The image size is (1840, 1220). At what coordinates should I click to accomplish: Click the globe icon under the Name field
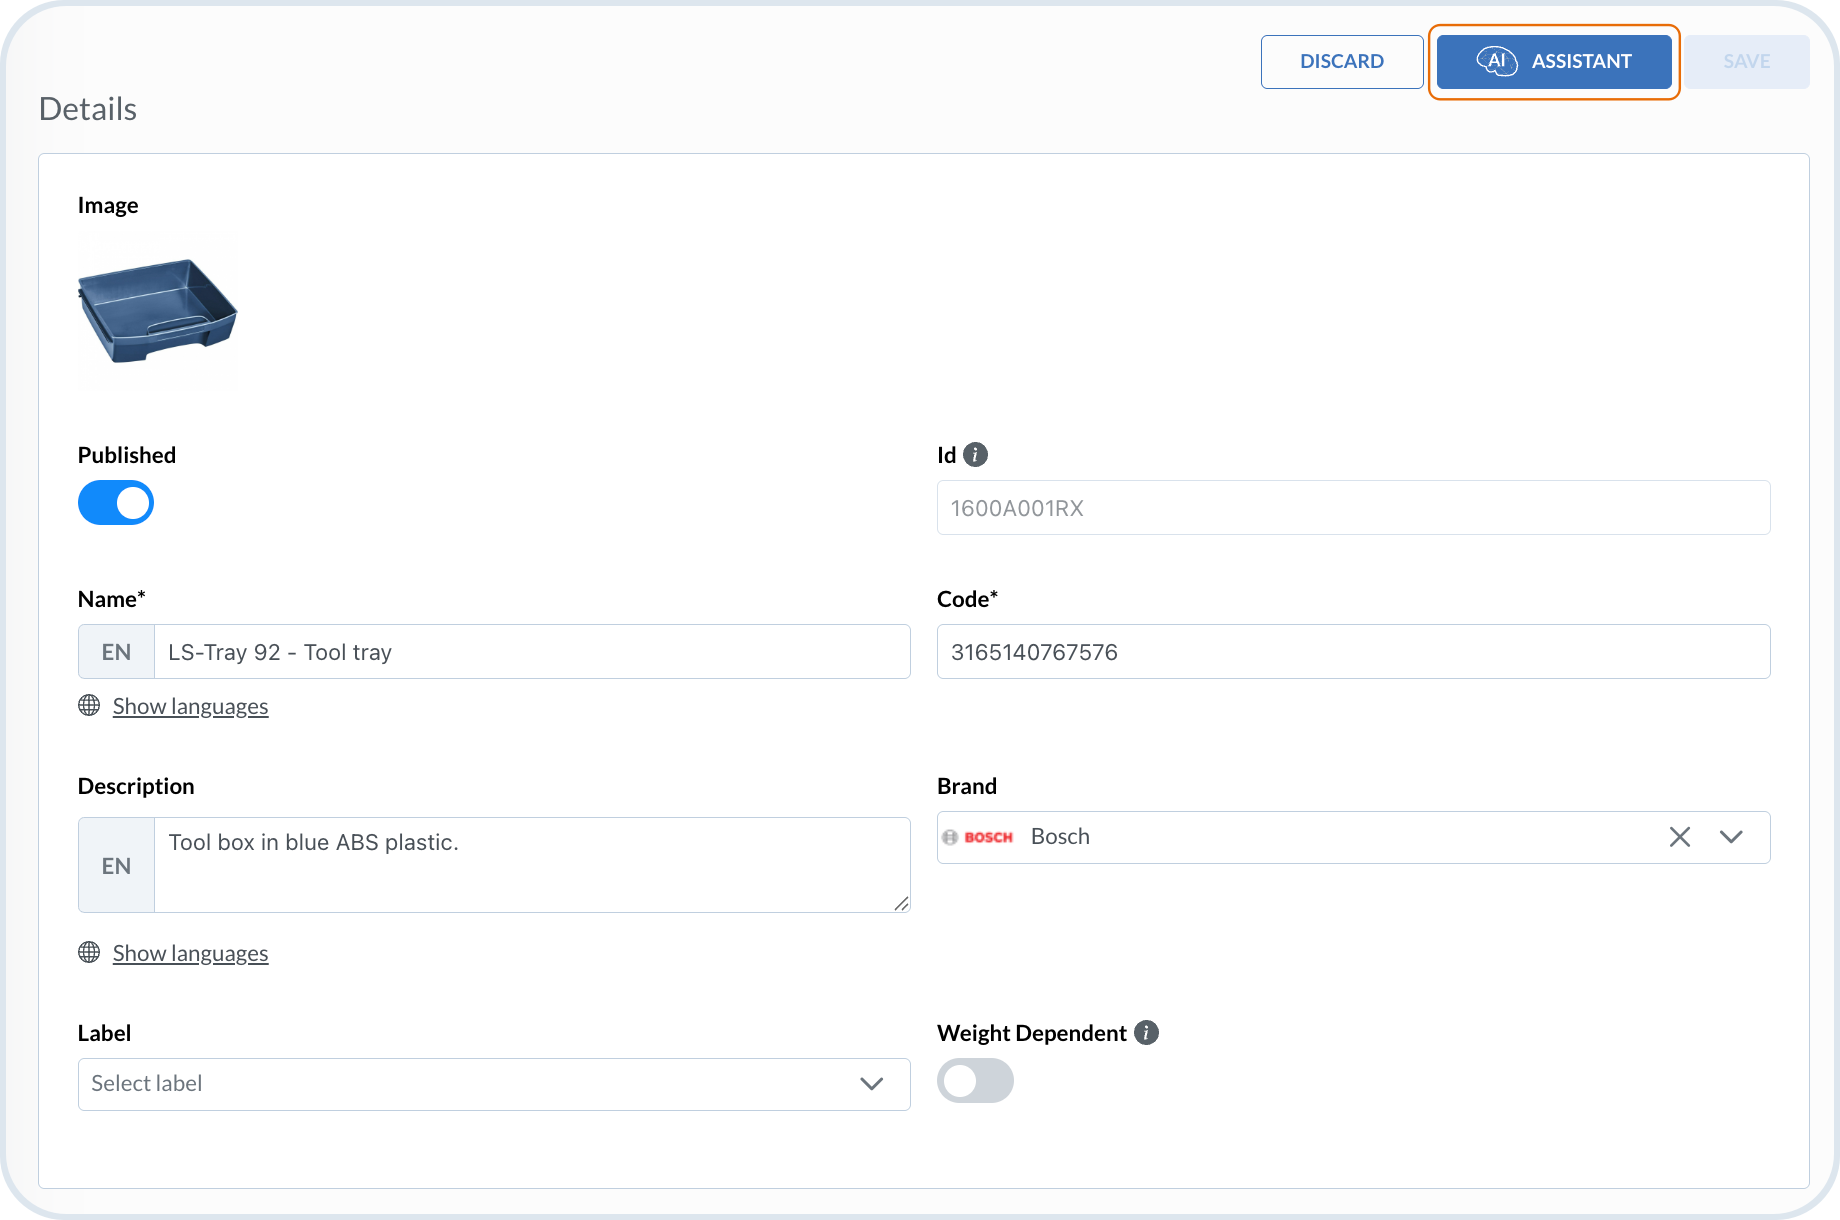(89, 706)
